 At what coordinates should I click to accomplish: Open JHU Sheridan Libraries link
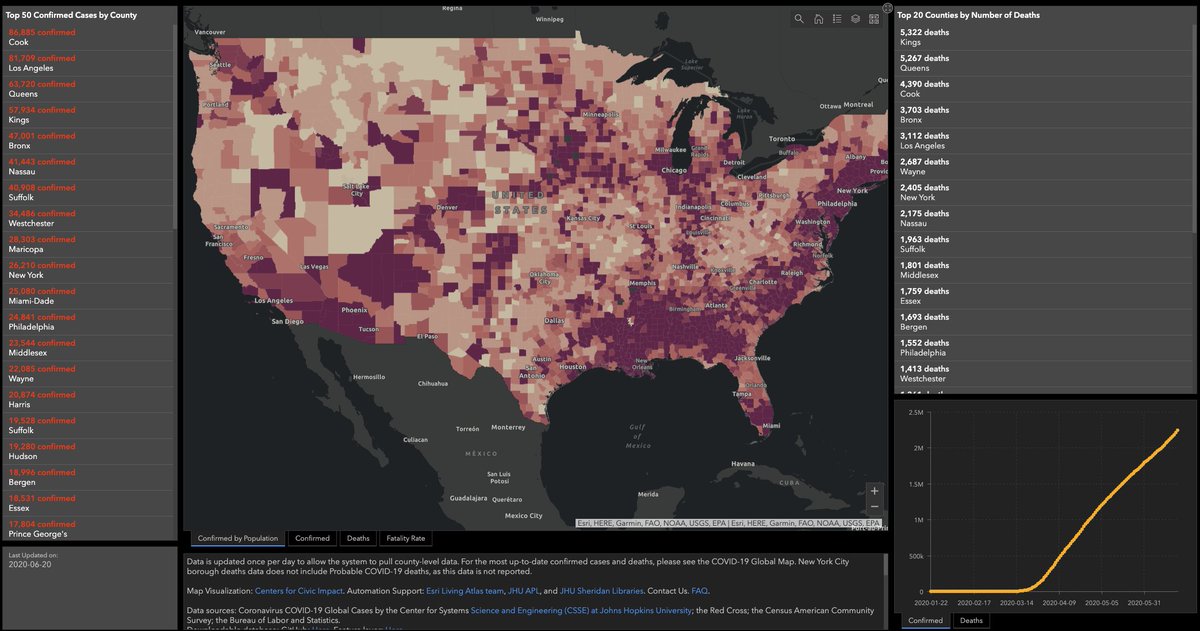599,591
